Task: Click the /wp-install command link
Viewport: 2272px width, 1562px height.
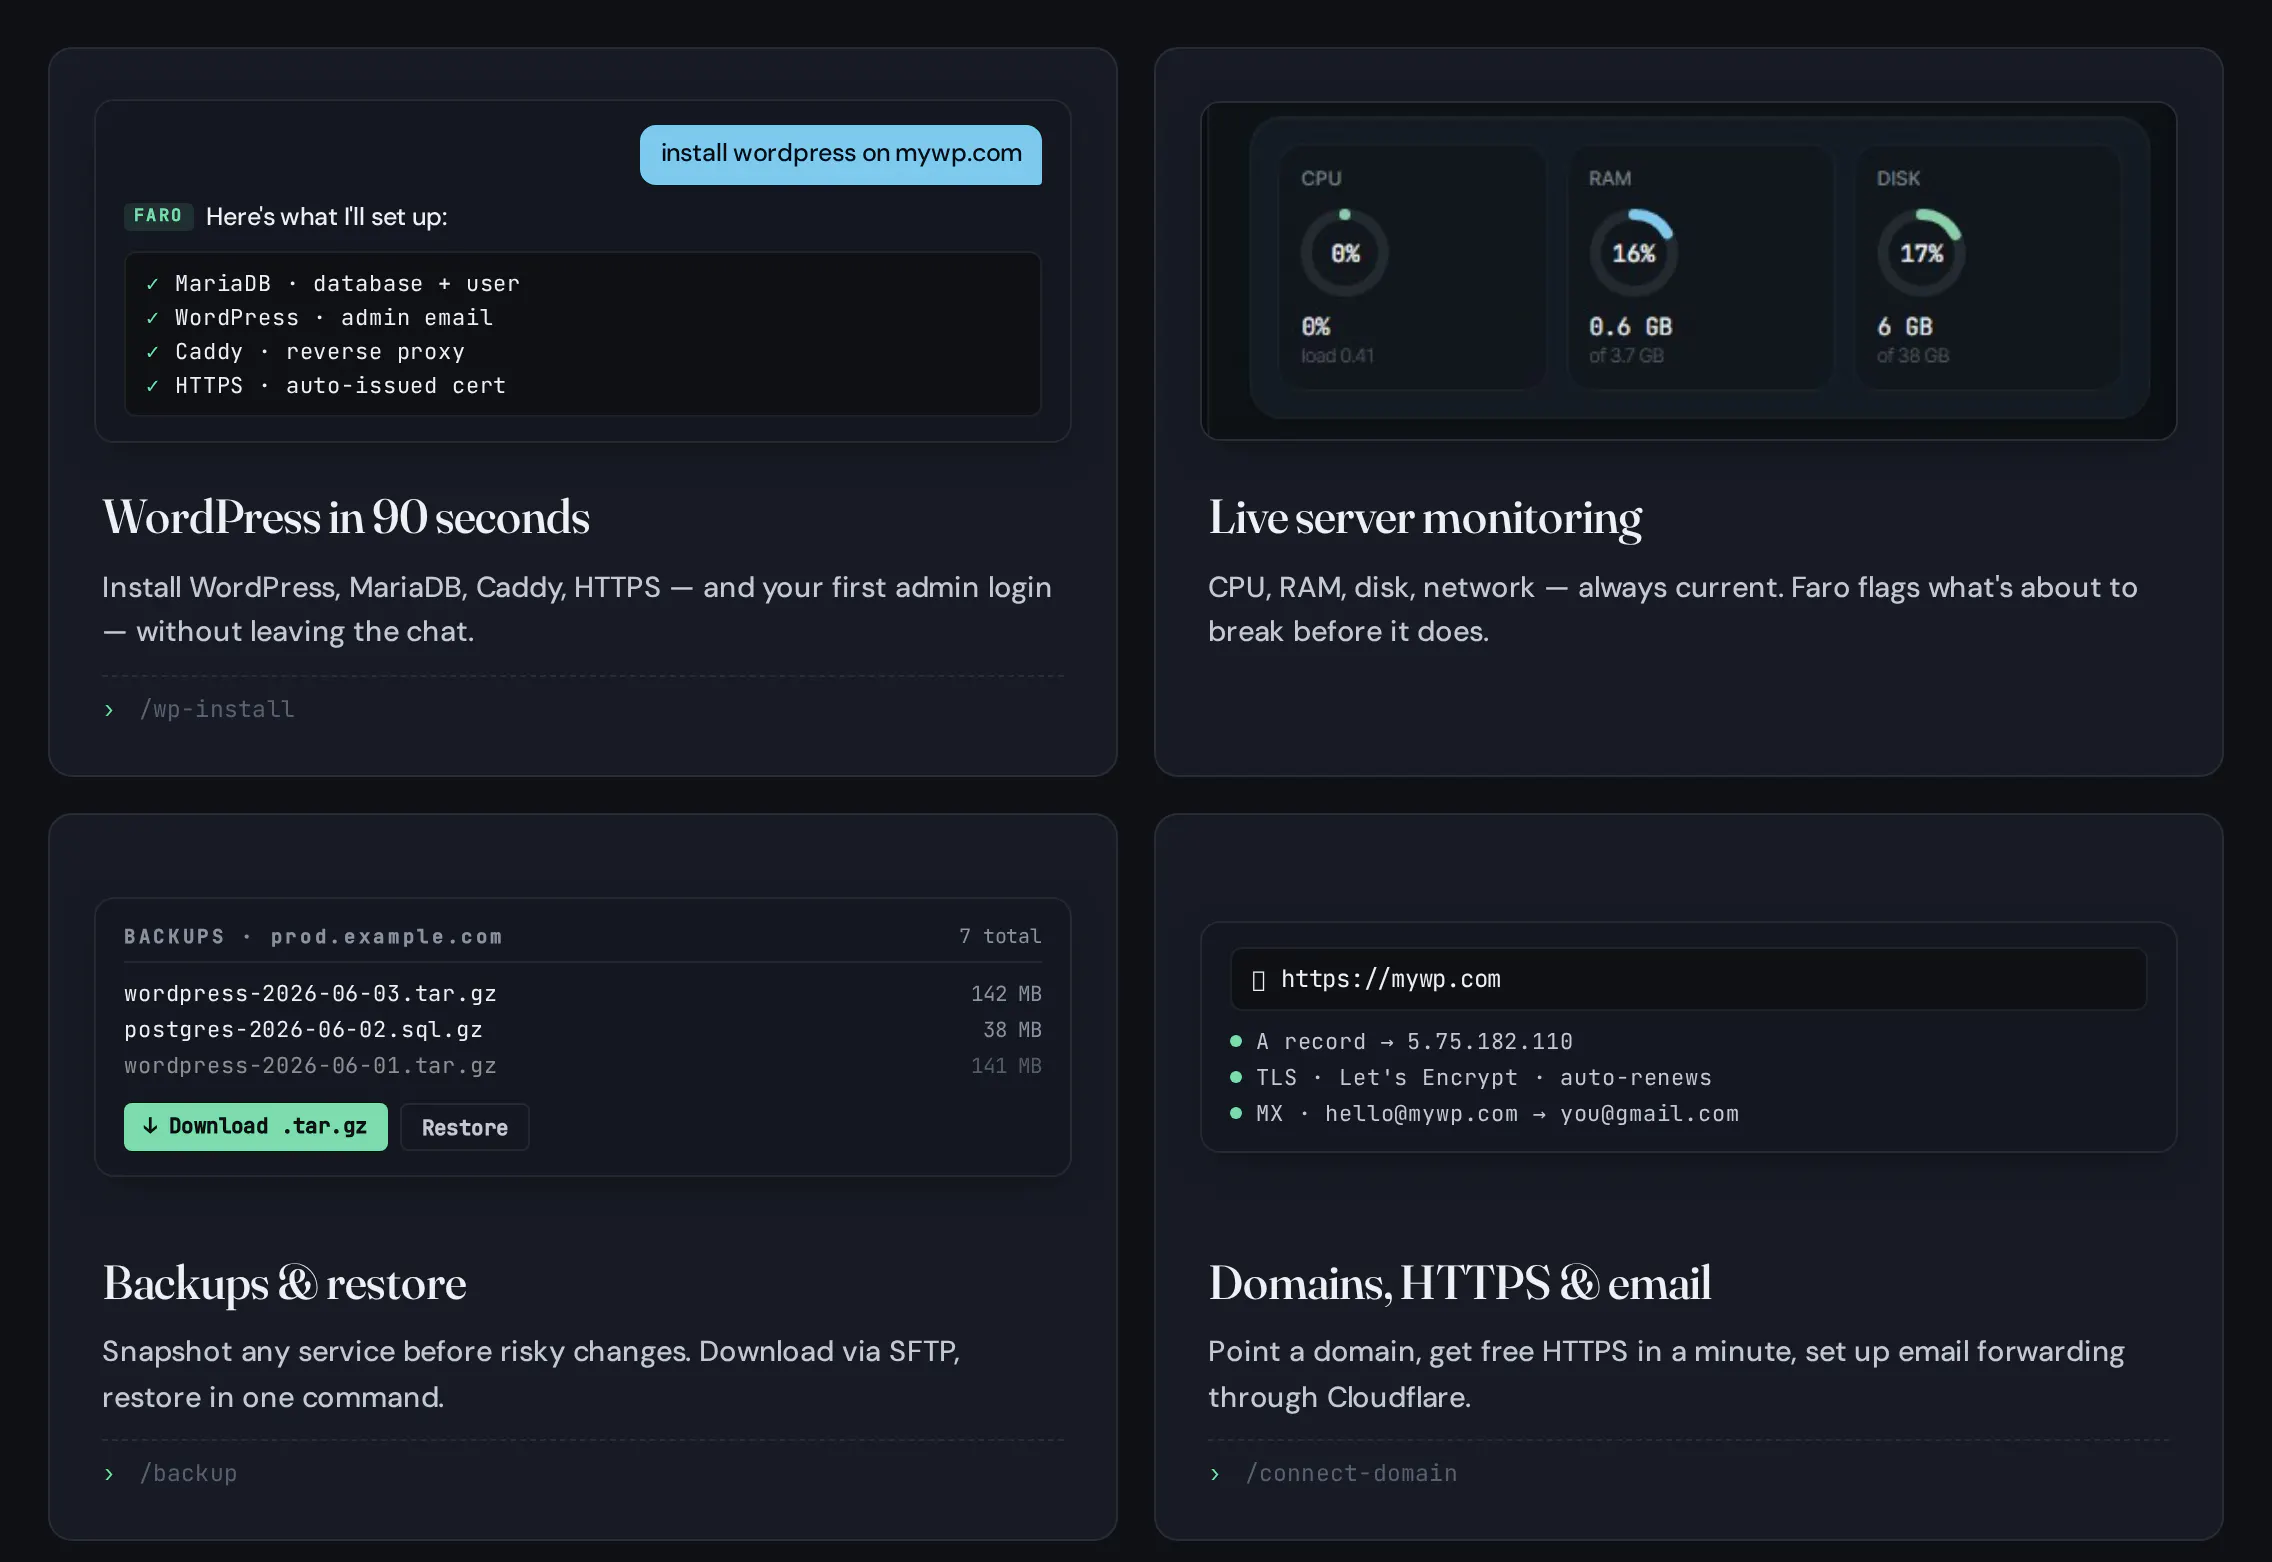Action: pyautogui.click(x=217, y=709)
